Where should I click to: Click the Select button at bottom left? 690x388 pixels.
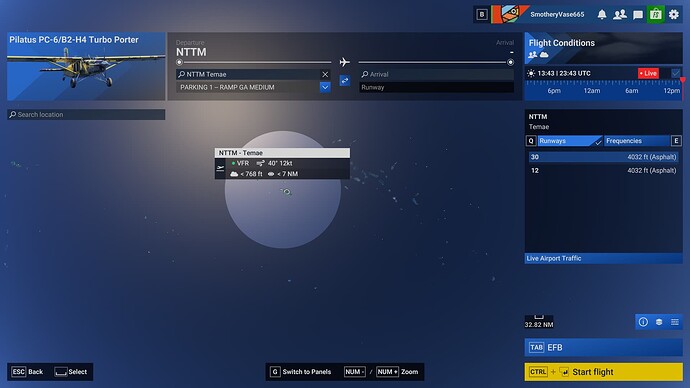70,372
